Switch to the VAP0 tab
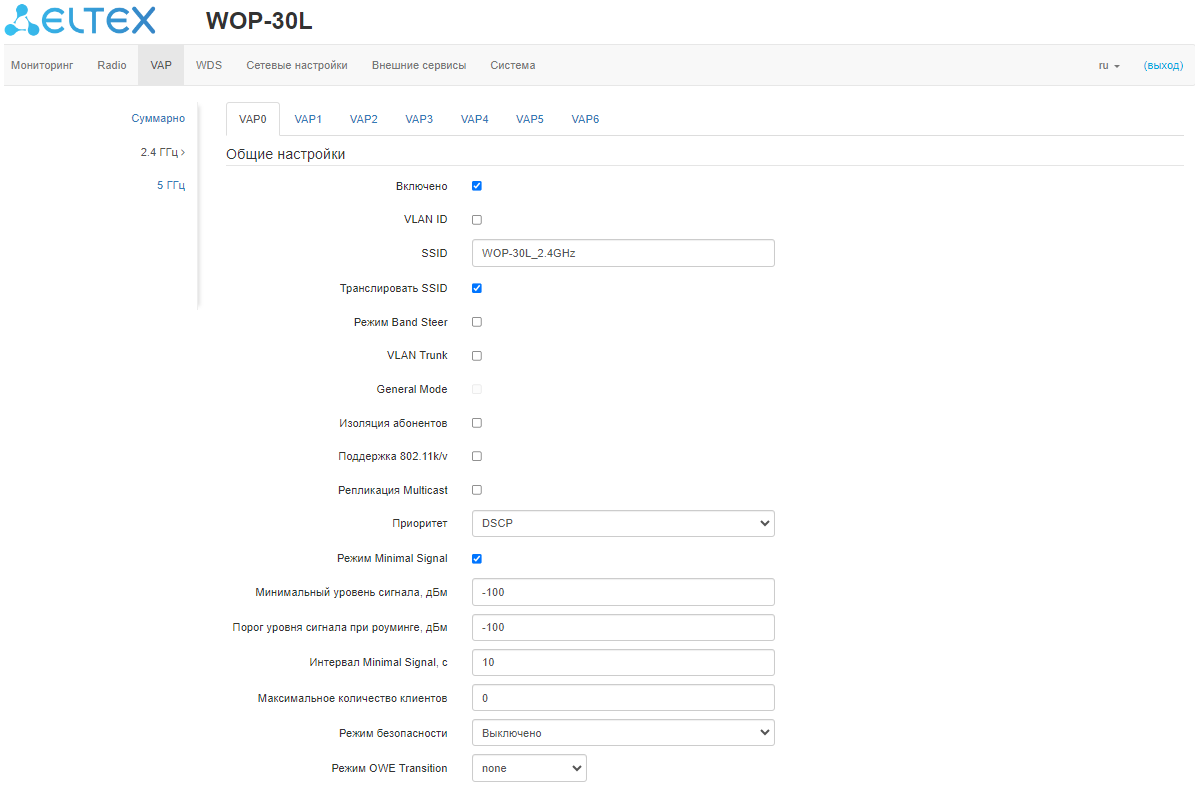The height and width of the screenshot is (792, 1195). point(253,119)
